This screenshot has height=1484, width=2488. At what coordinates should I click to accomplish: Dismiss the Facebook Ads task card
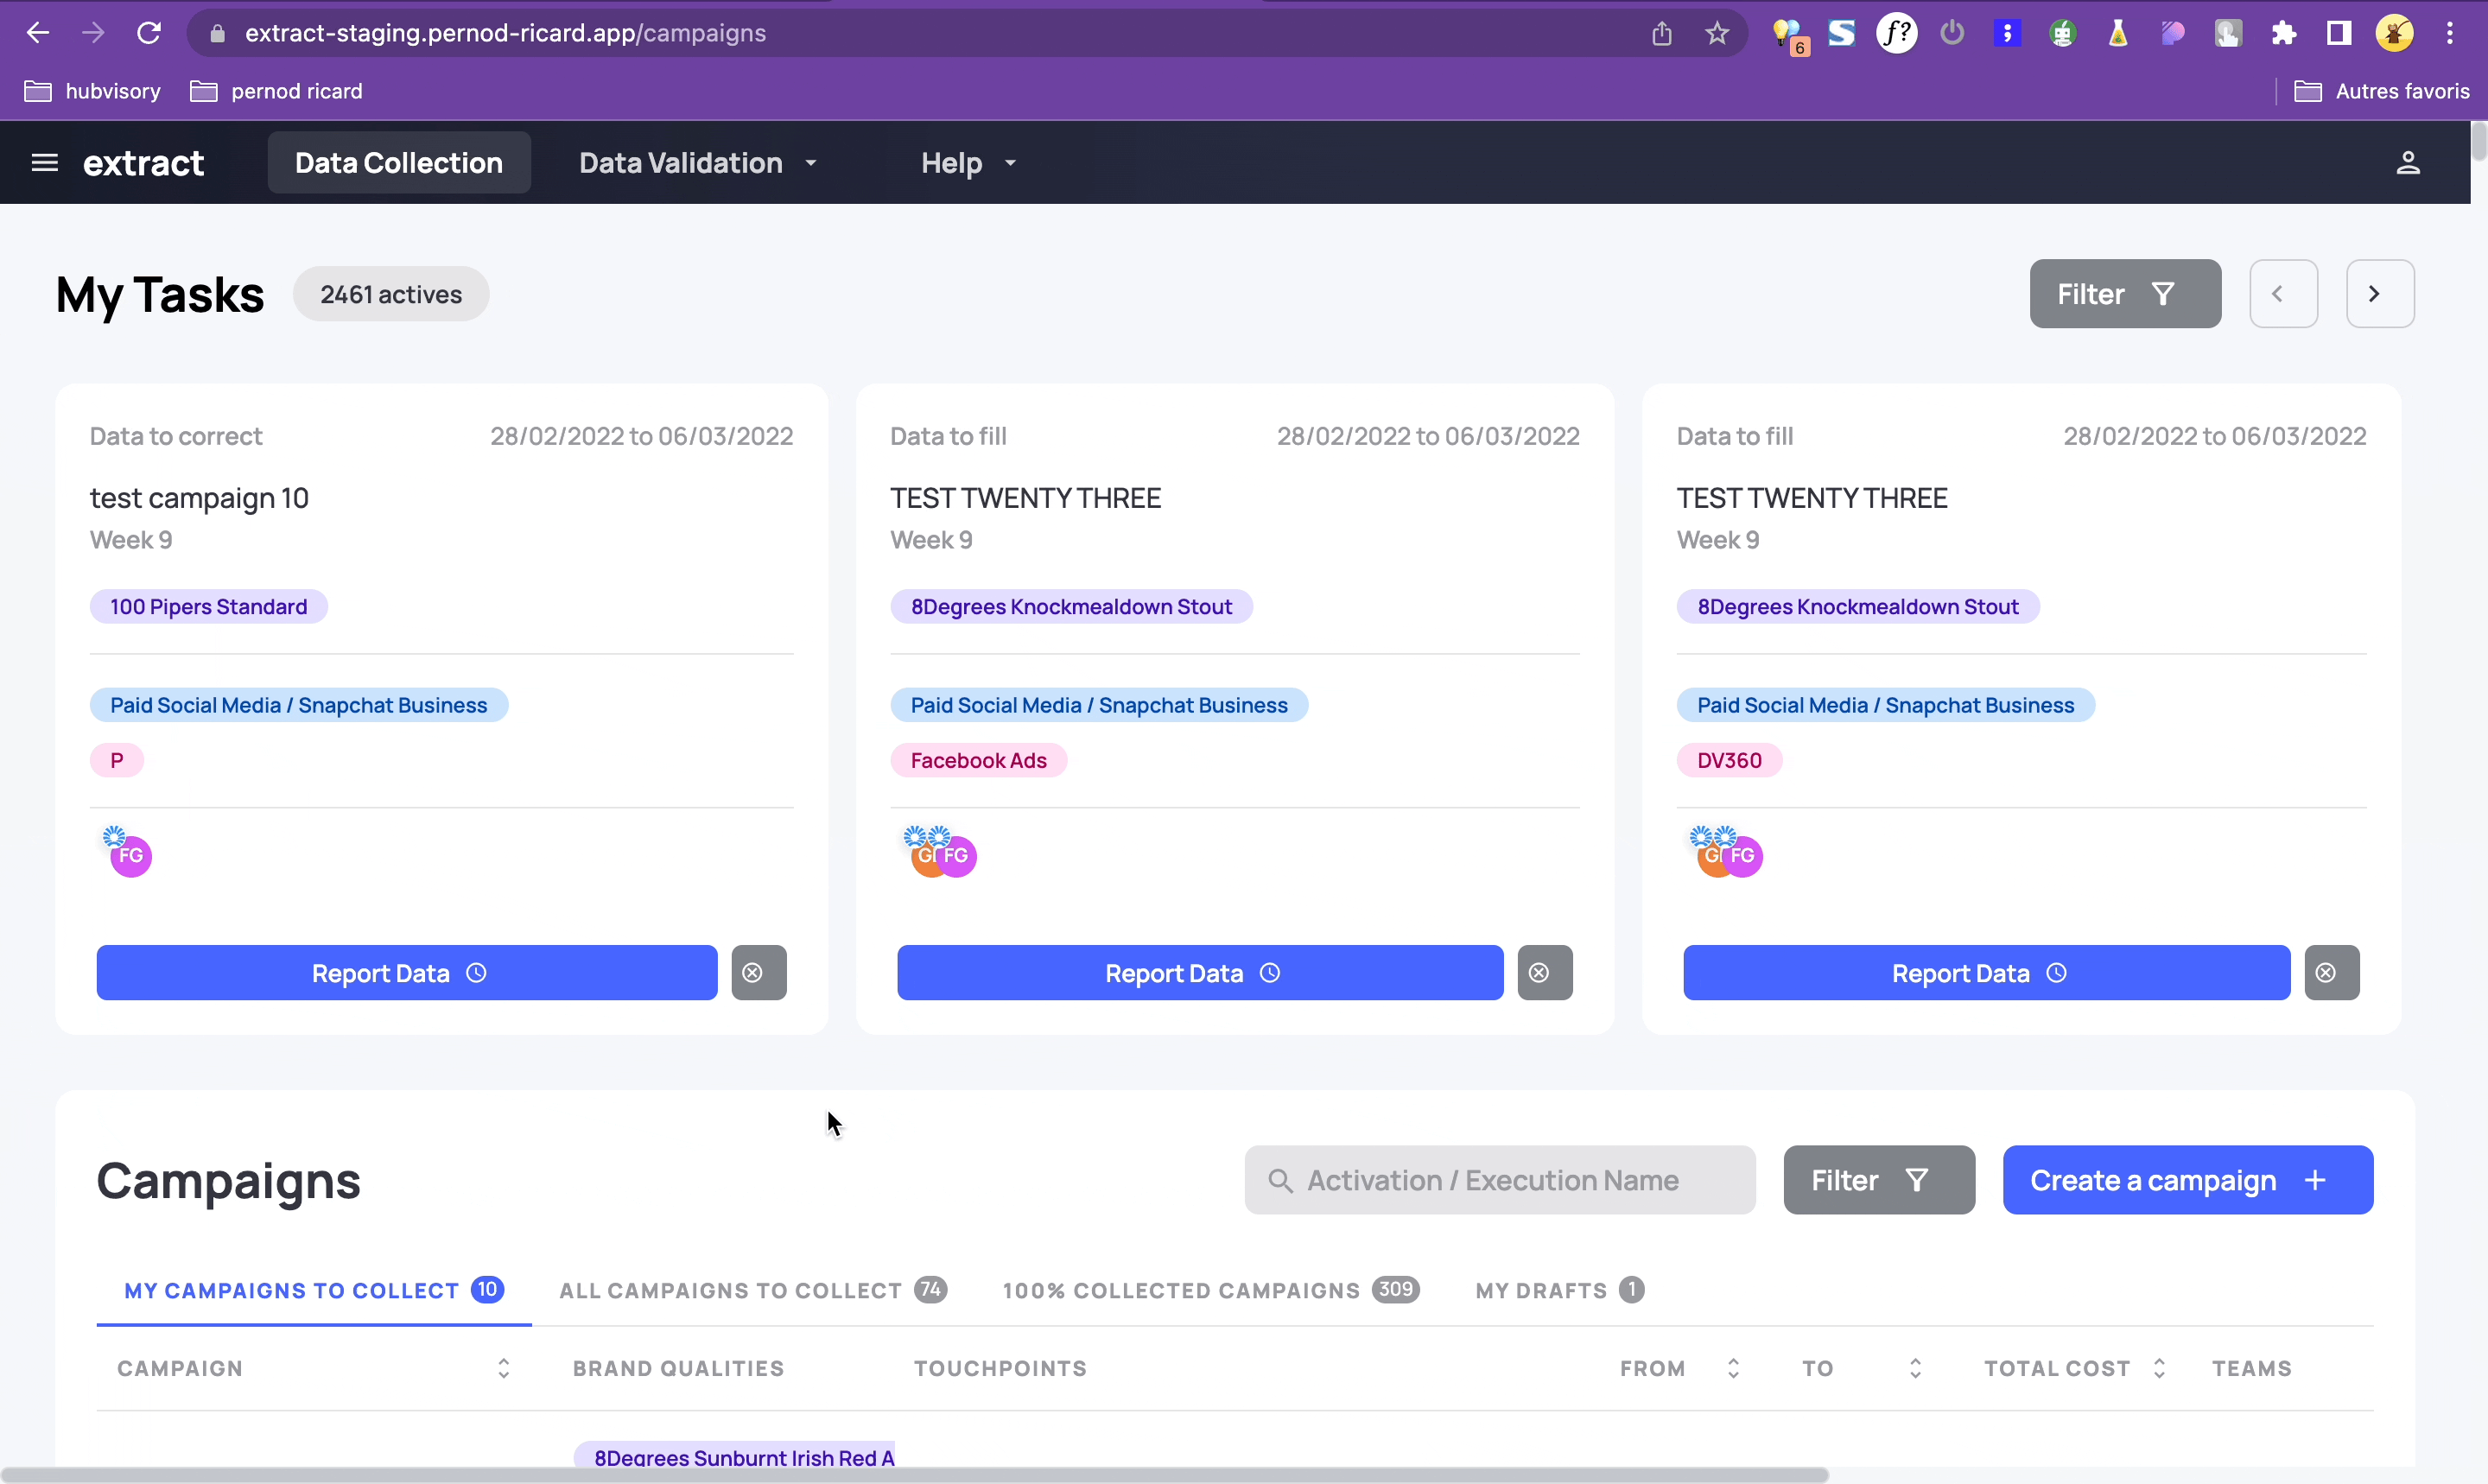[x=1544, y=973]
